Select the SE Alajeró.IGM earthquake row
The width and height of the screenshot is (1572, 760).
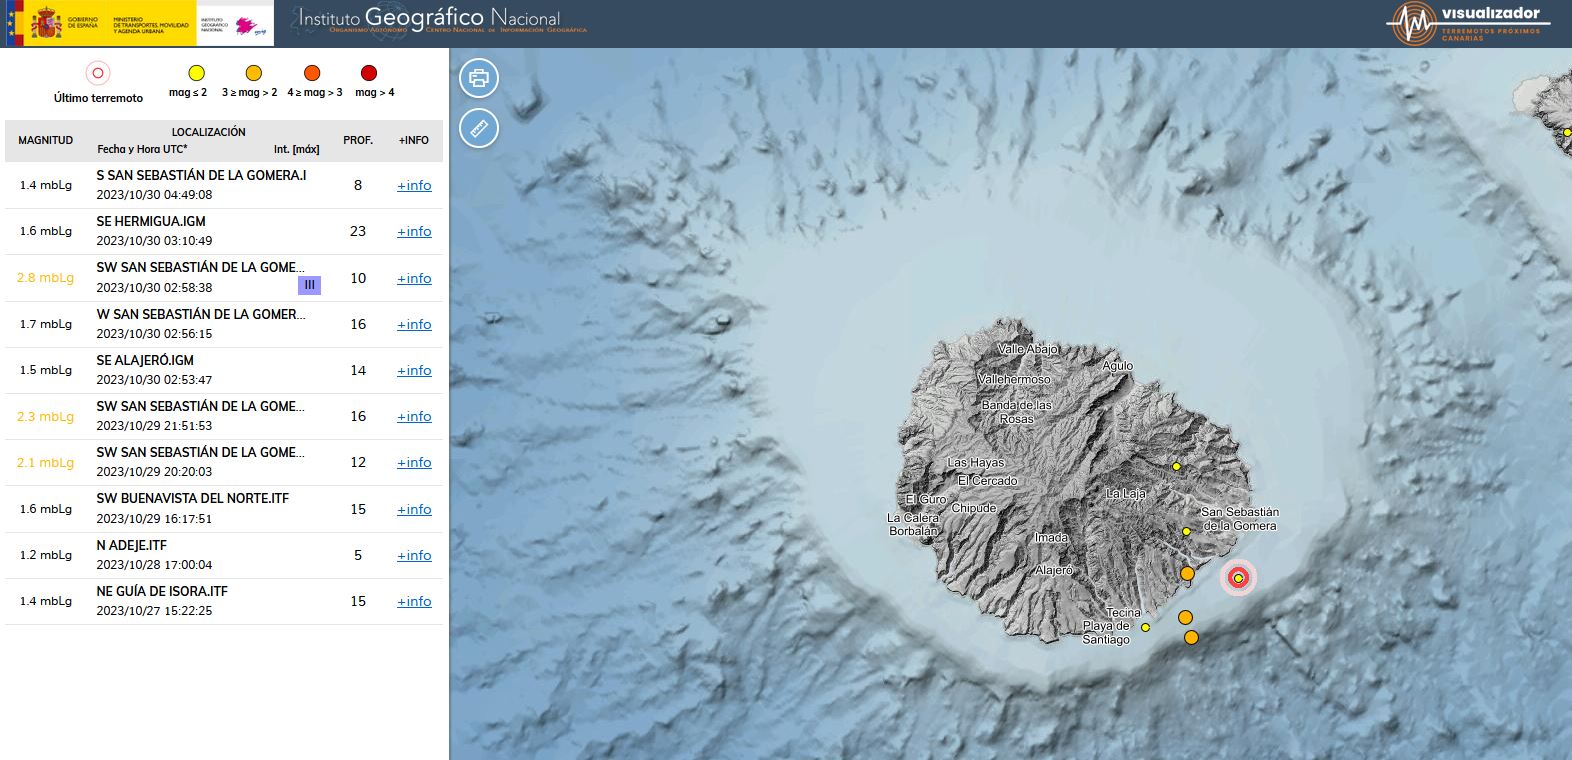[200, 370]
